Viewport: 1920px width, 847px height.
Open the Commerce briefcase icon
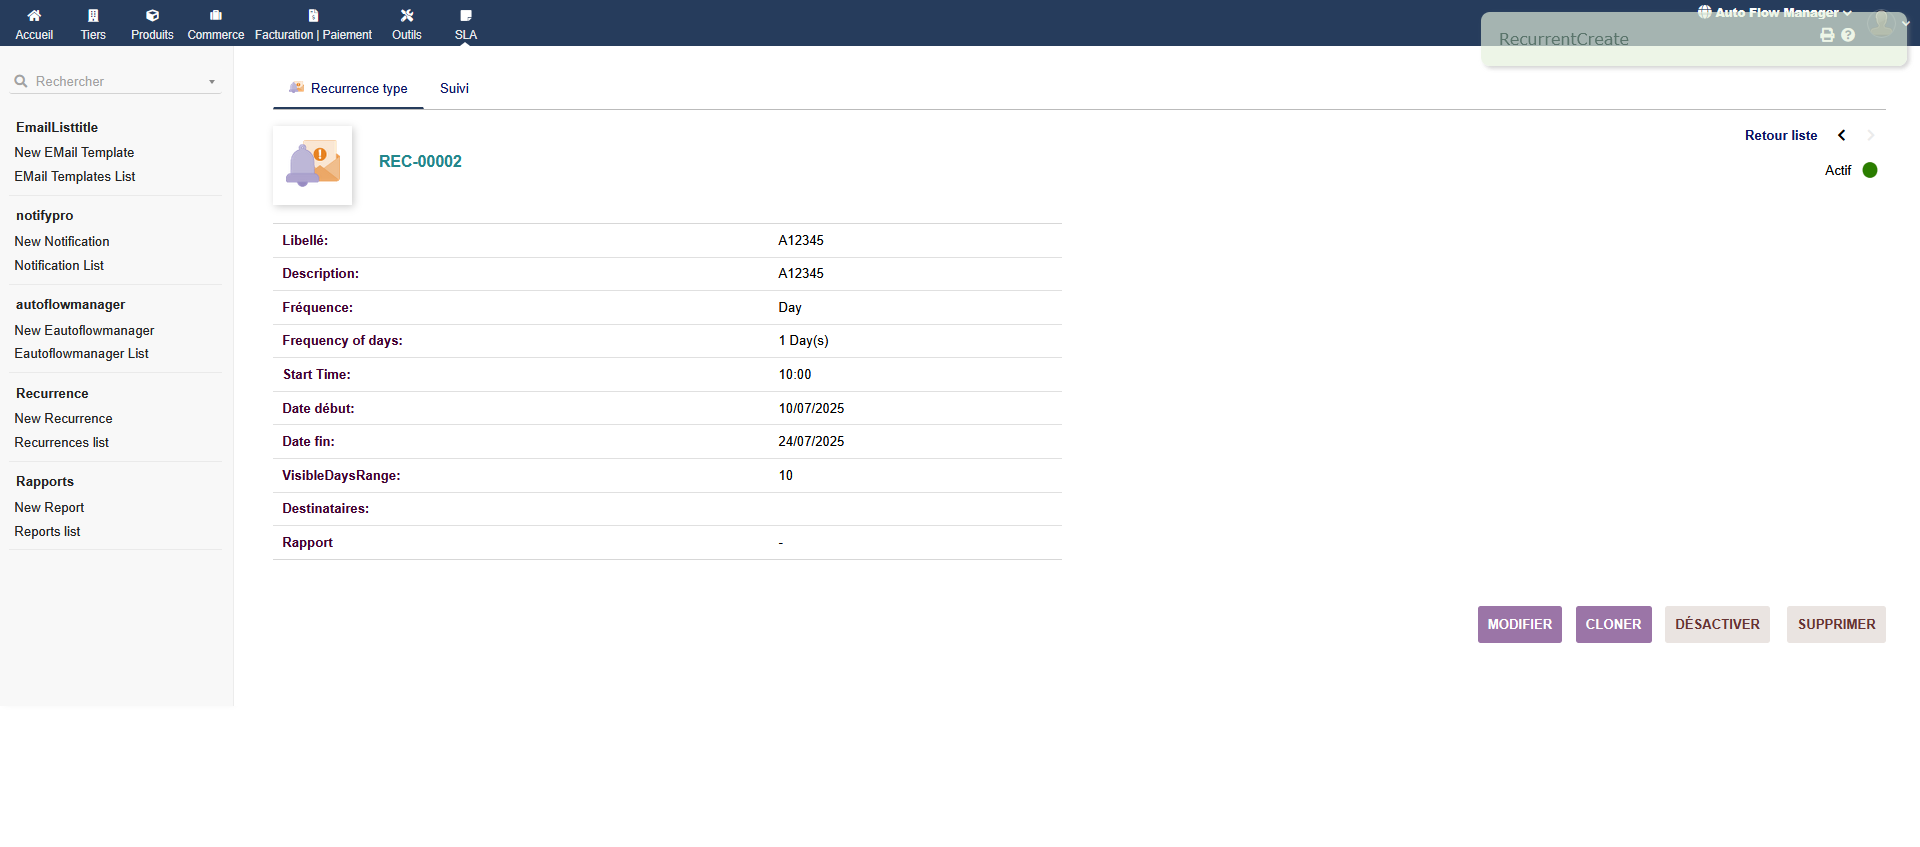coord(215,16)
